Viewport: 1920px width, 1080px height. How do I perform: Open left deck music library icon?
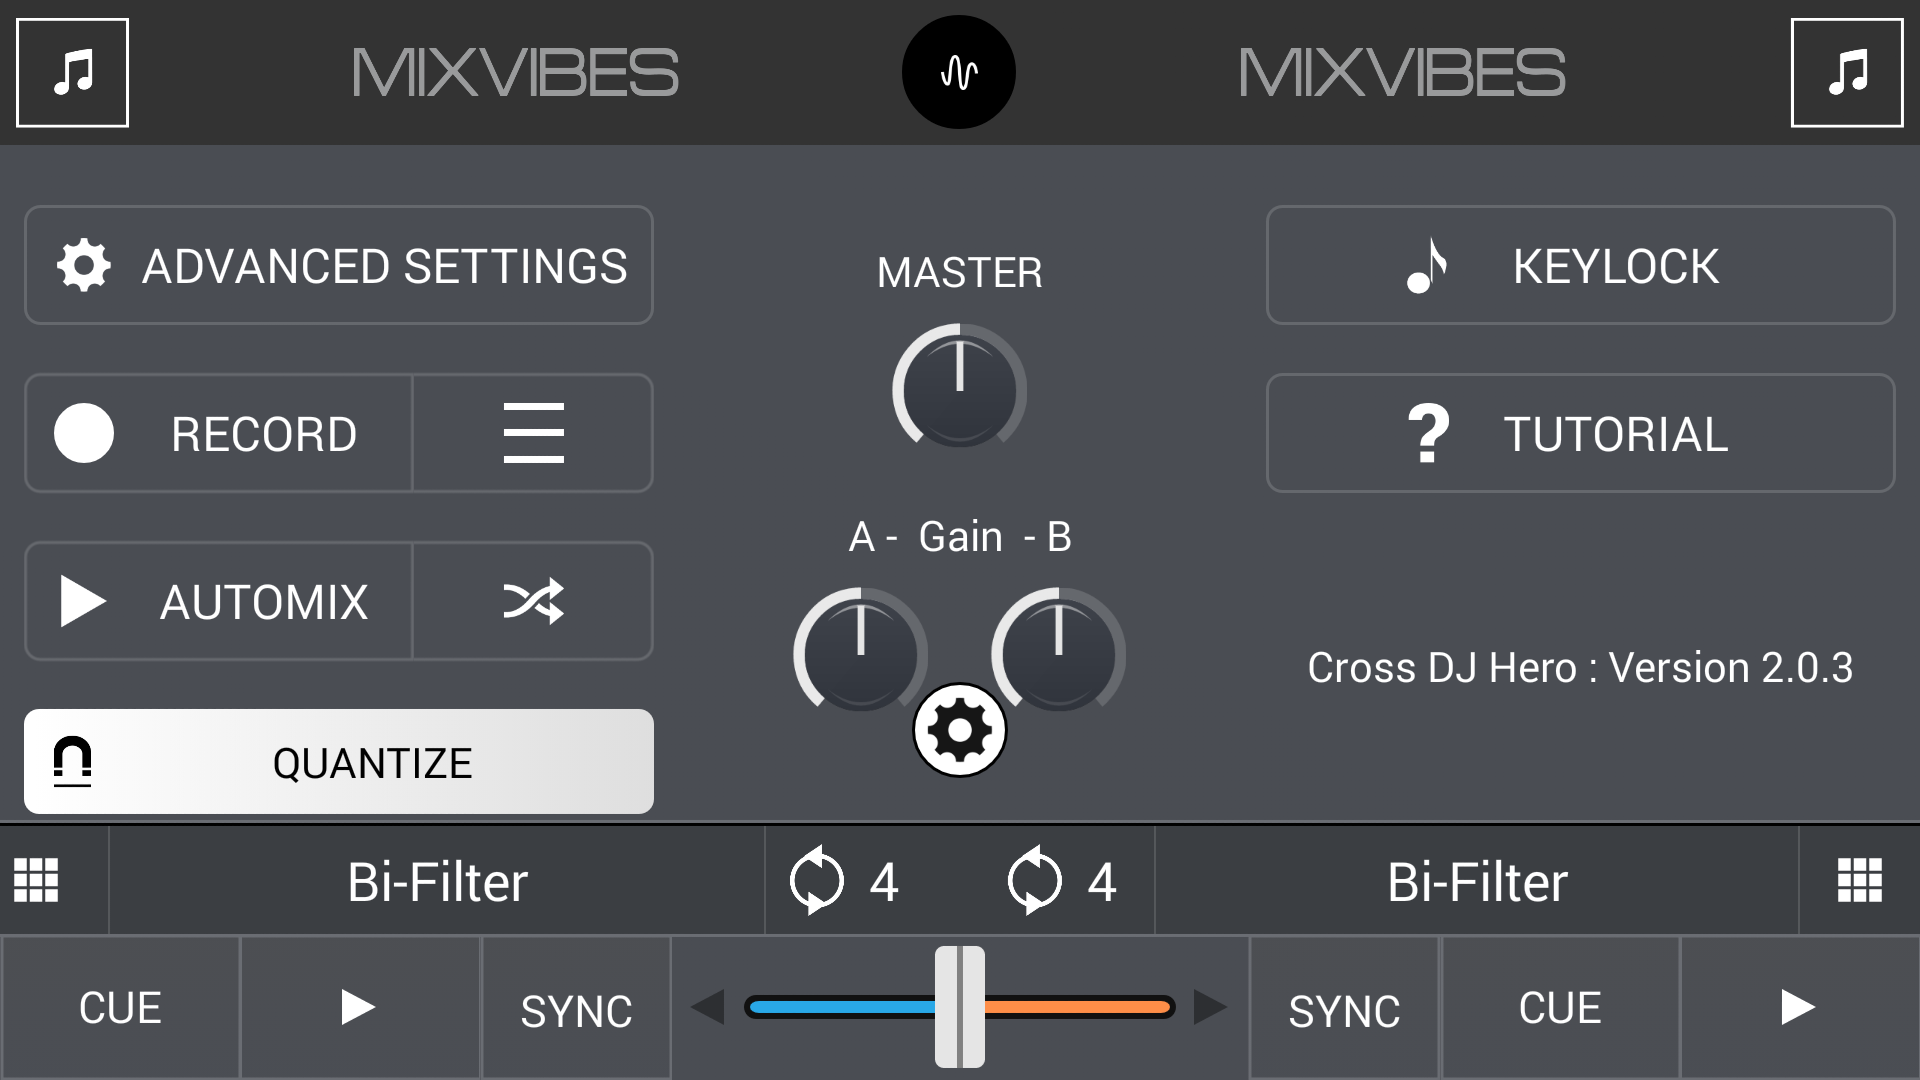[72, 72]
